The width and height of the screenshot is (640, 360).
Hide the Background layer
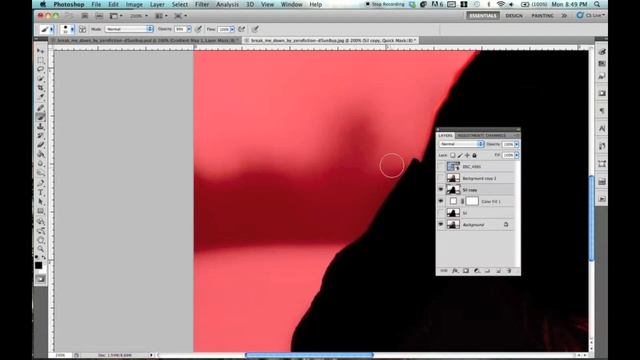441,224
